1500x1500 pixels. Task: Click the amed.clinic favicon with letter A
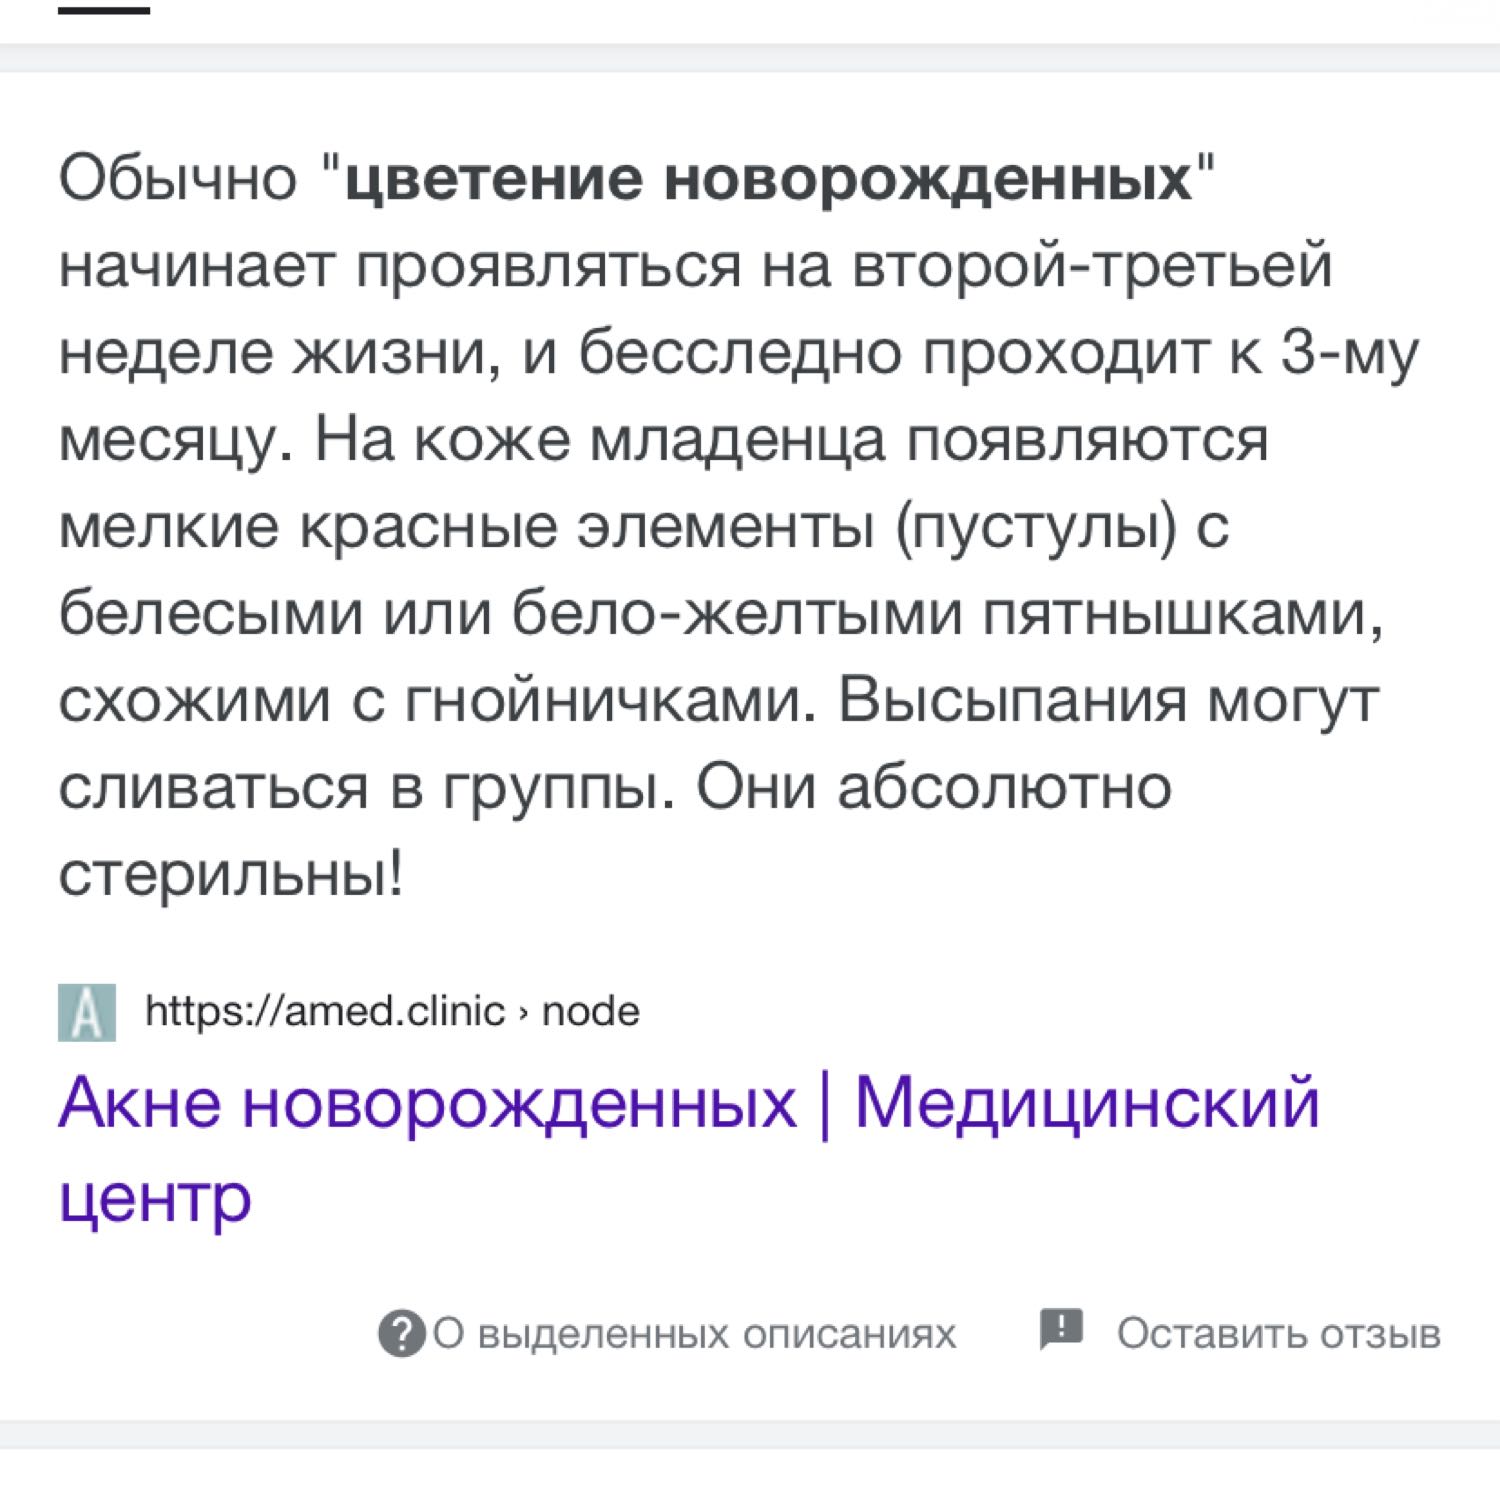87,1012
